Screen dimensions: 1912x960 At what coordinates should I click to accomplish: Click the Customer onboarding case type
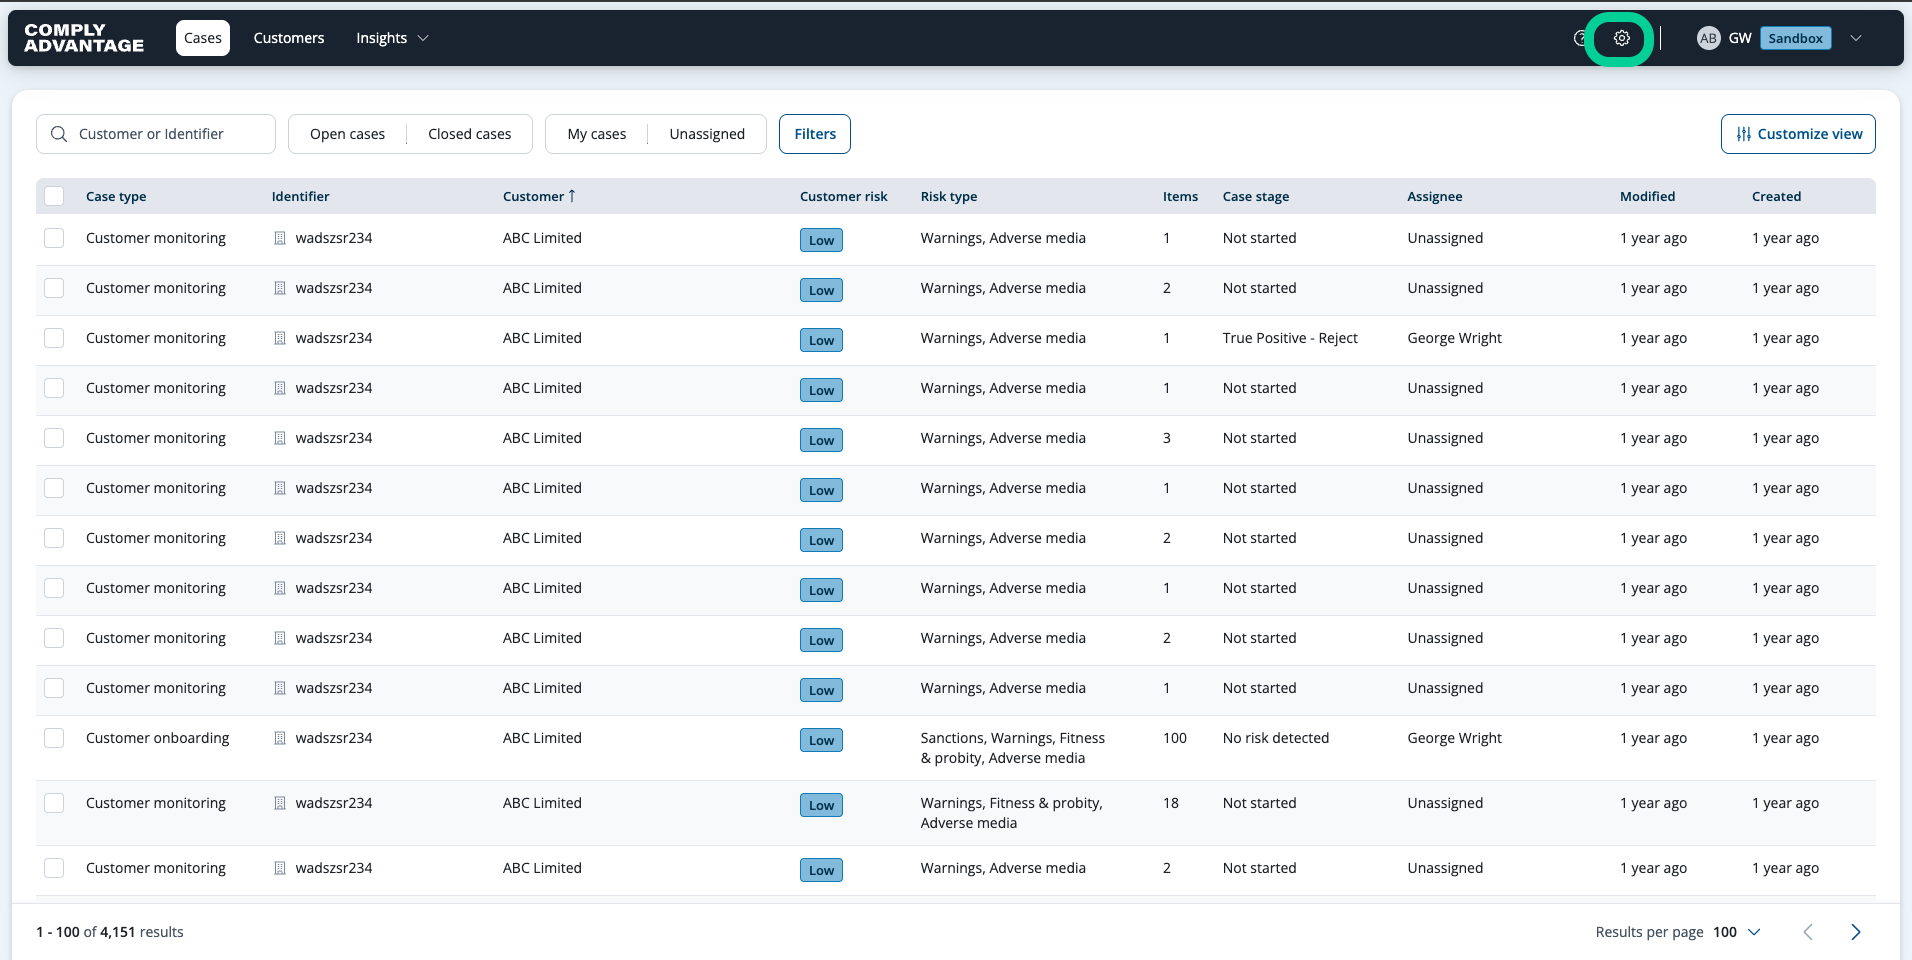157,738
